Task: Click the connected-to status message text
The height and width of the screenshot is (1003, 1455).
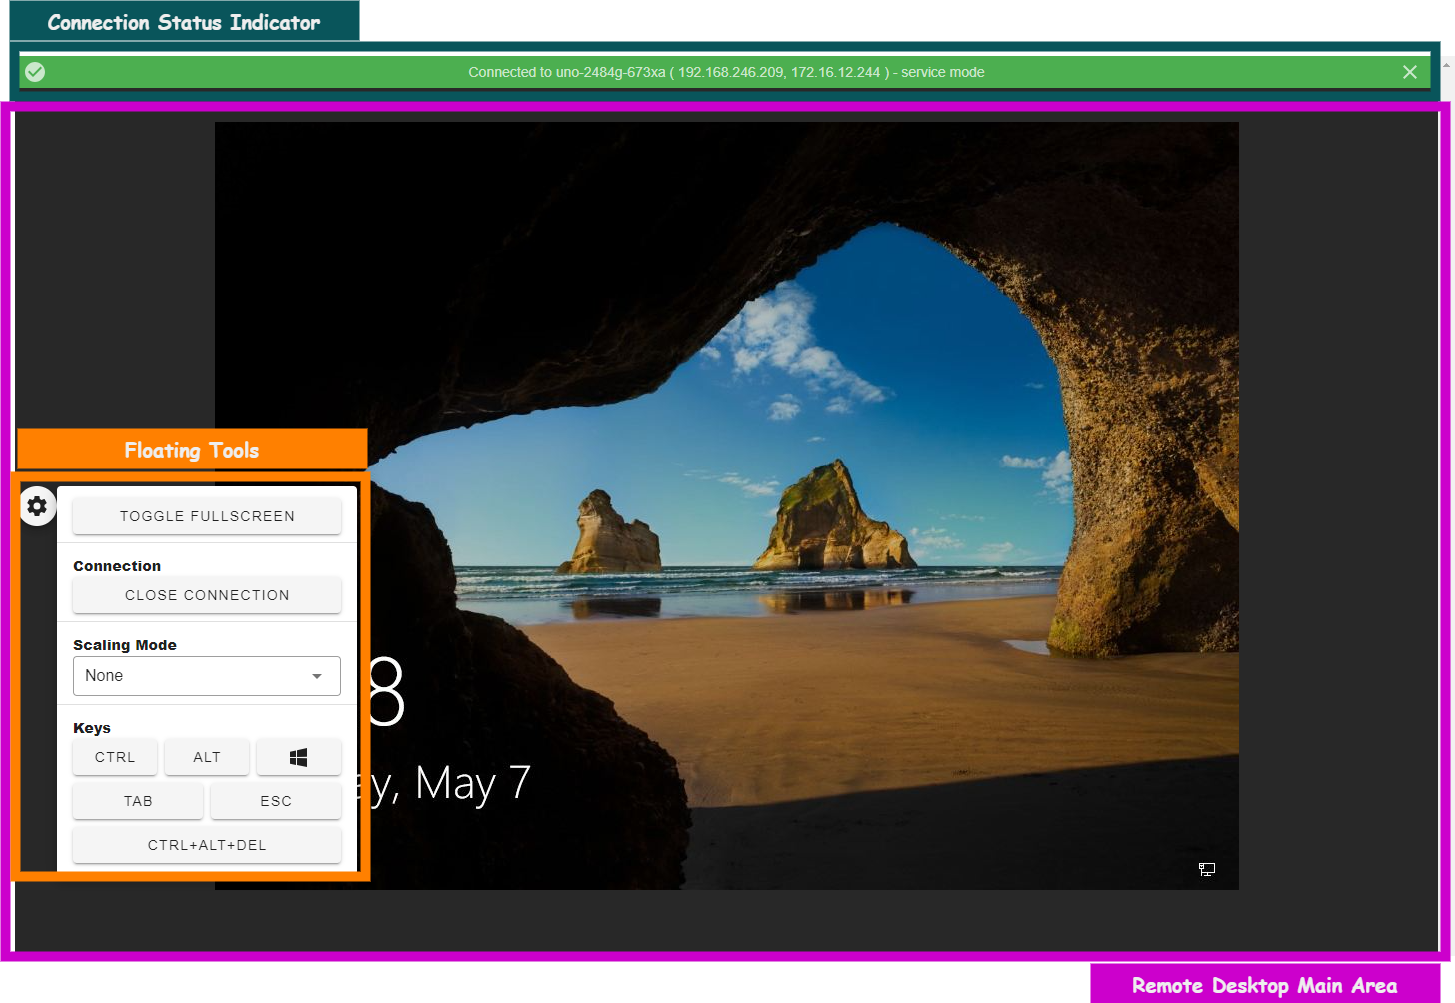Action: pos(726,72)
